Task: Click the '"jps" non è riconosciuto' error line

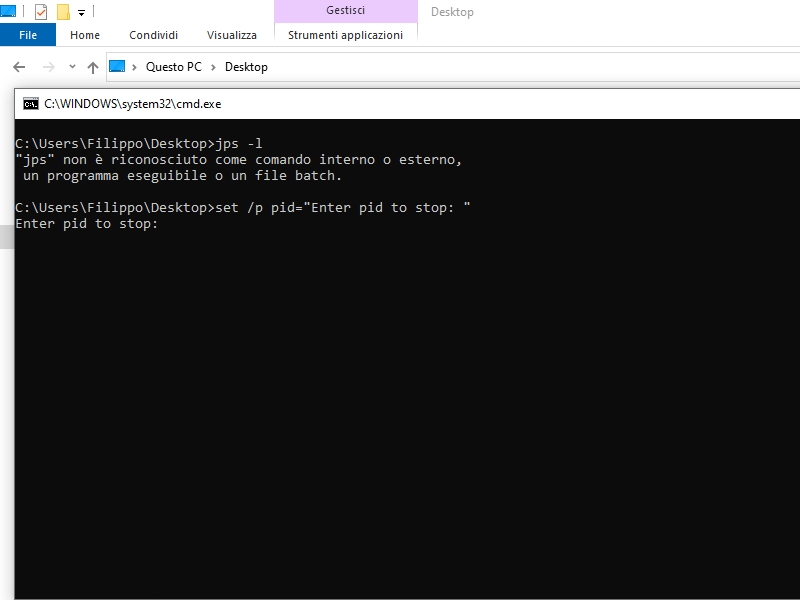Action: click(x=239, y=160)
